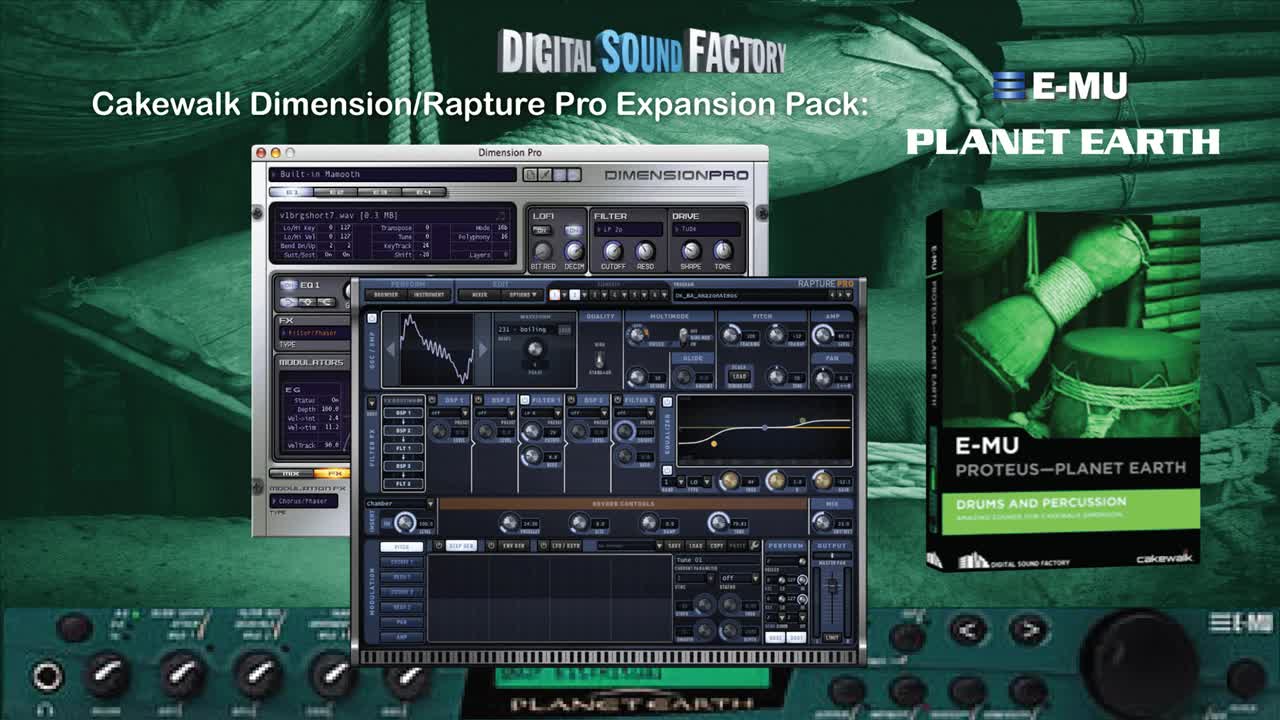The width and height of the screenshot is (1280, 720).
Task: Click the DSP 1 power icon
Action: 433,401
